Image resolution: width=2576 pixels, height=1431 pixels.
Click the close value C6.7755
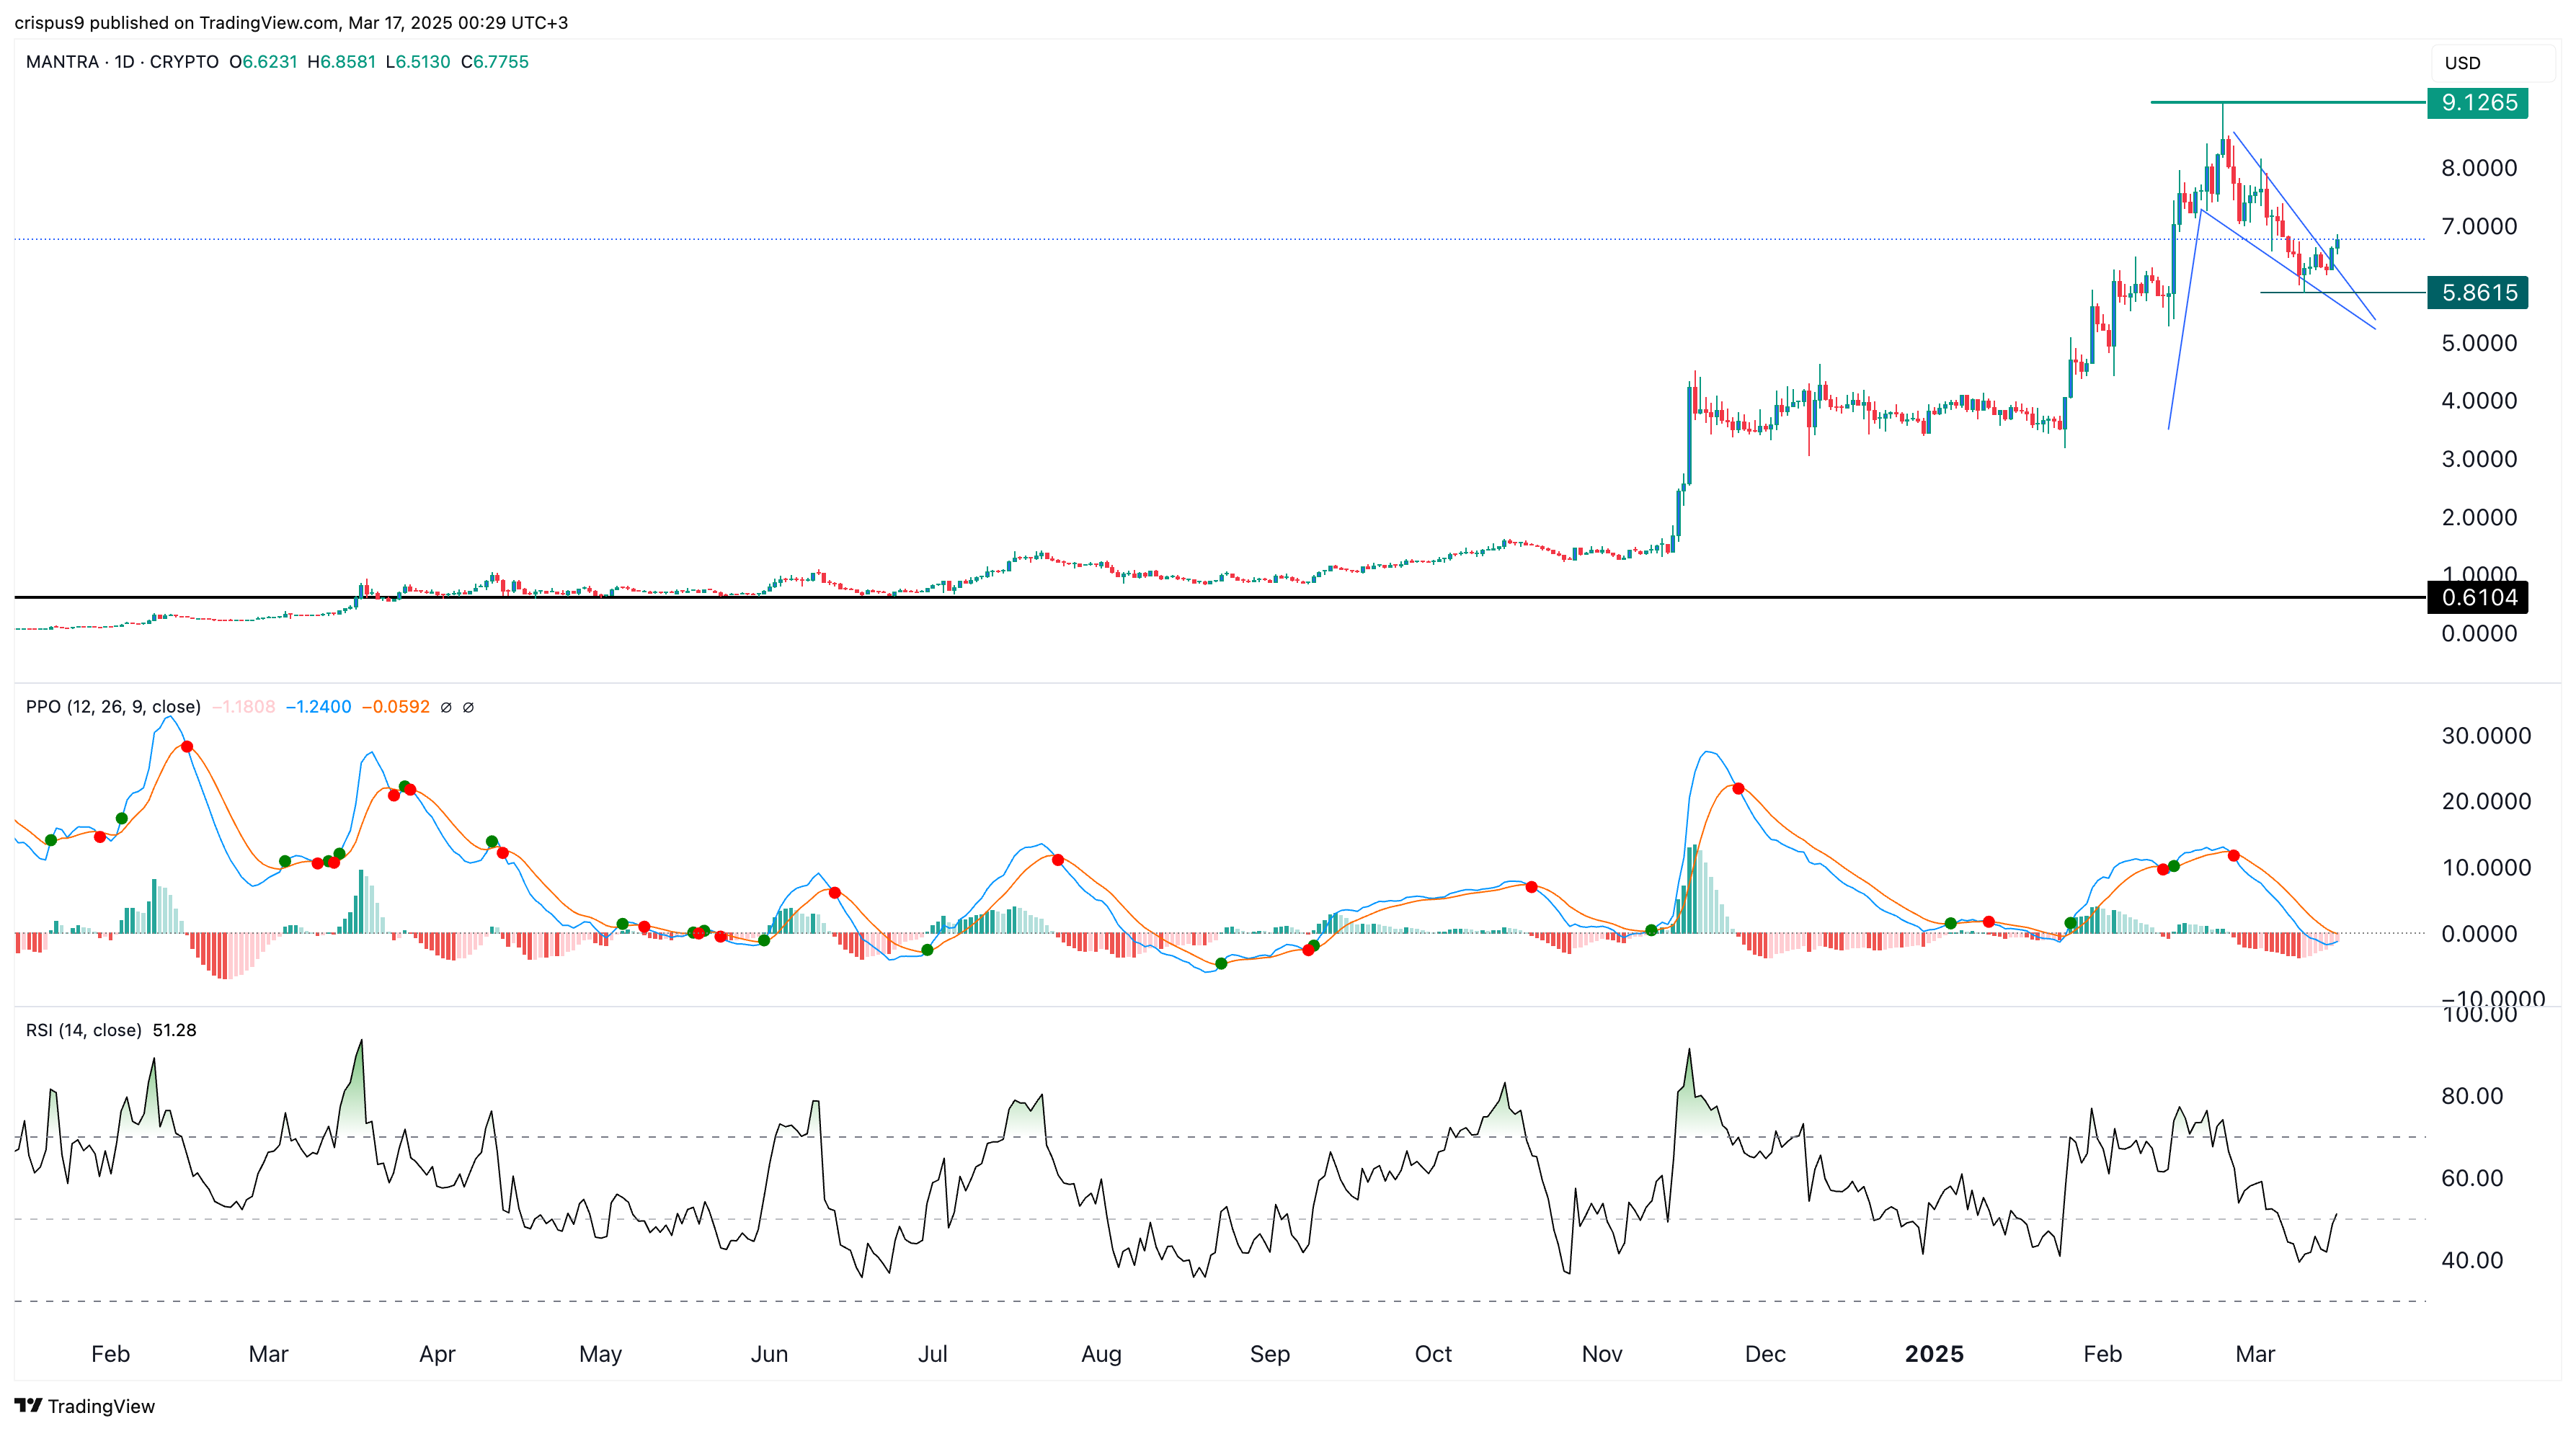click(x=495, y=62)
